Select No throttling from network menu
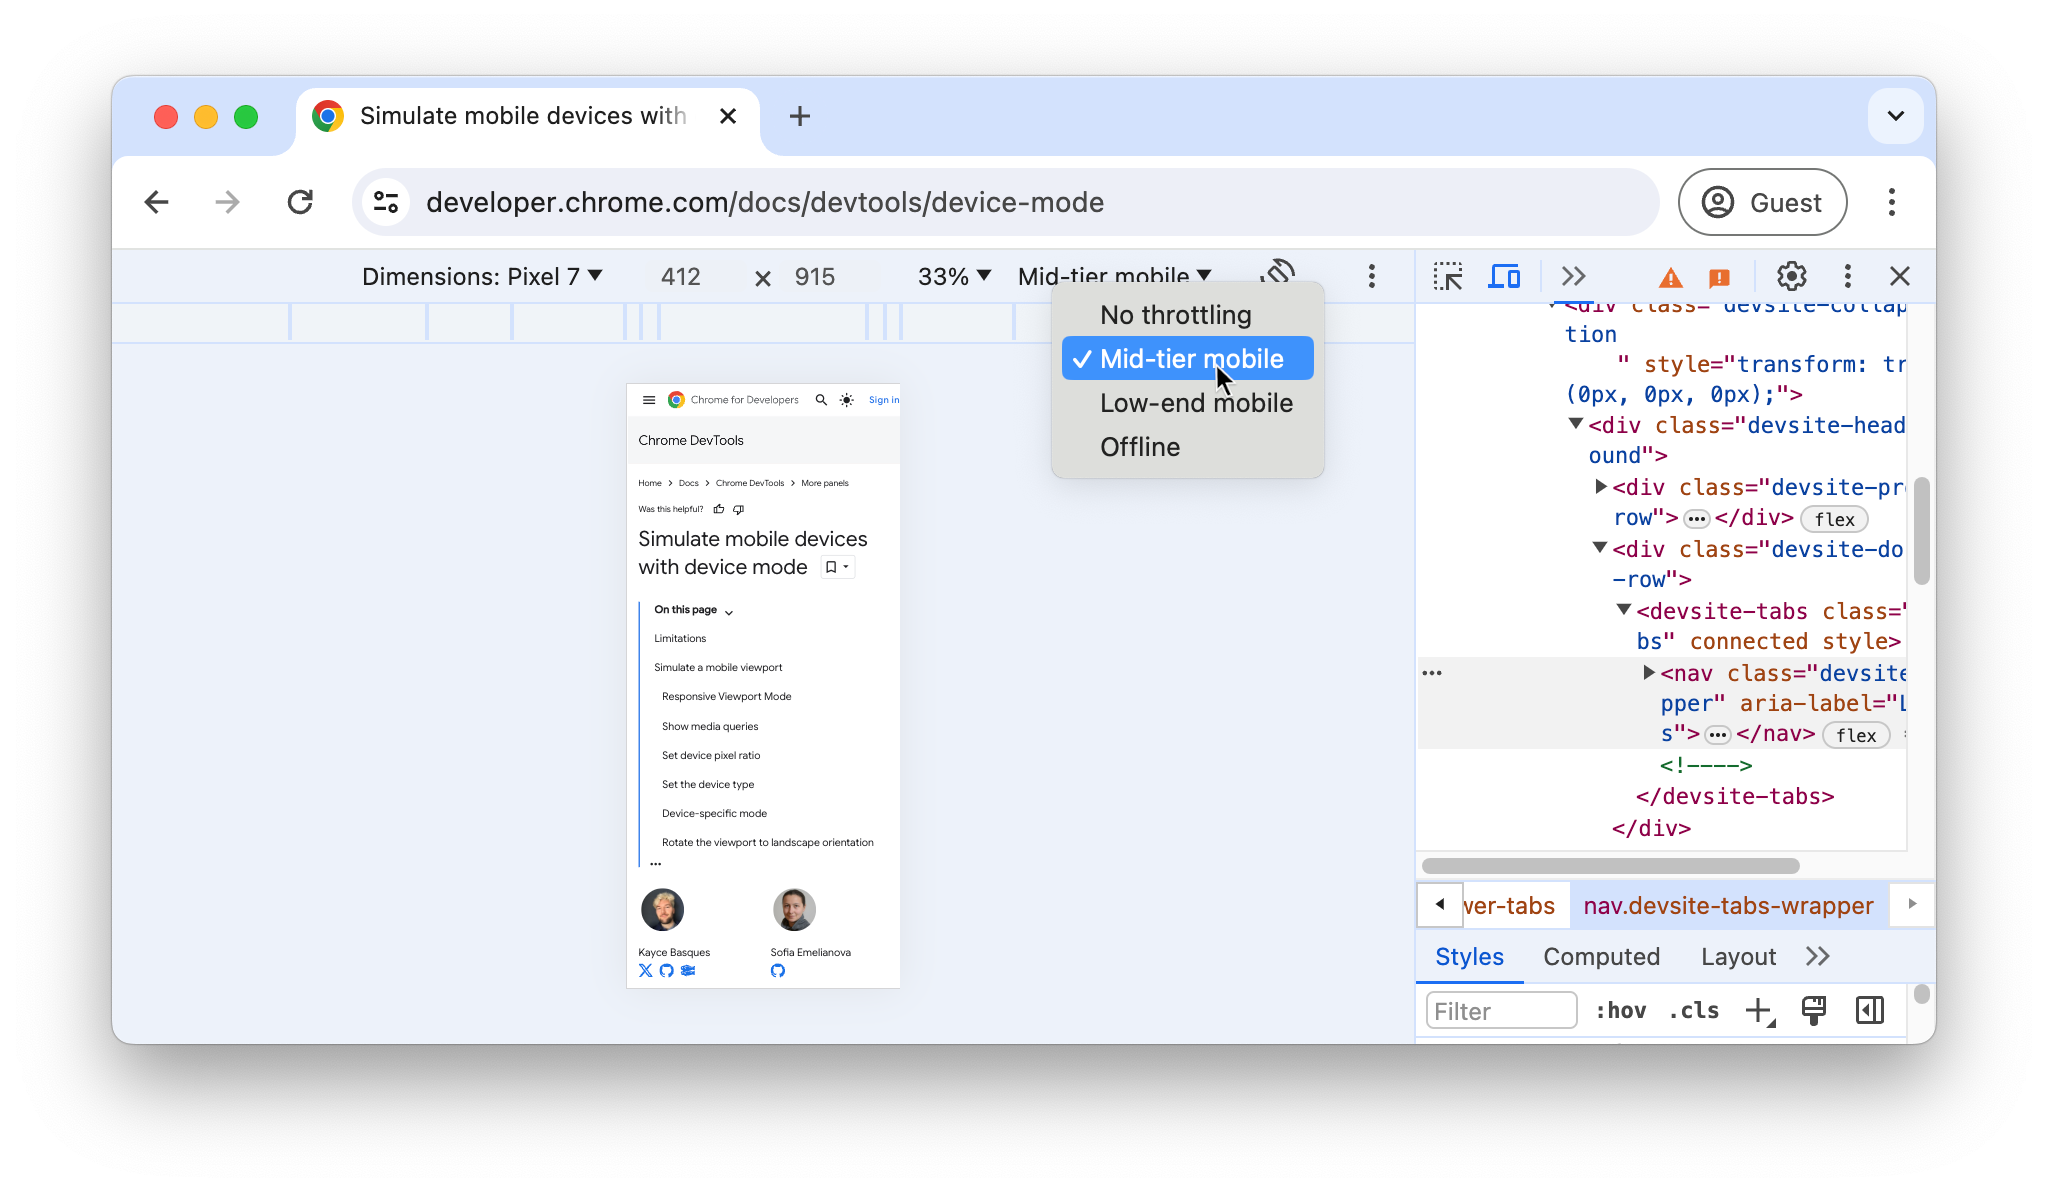Image resolution: width=2048 pixels, height=1192 pixels. (1176, 314)
